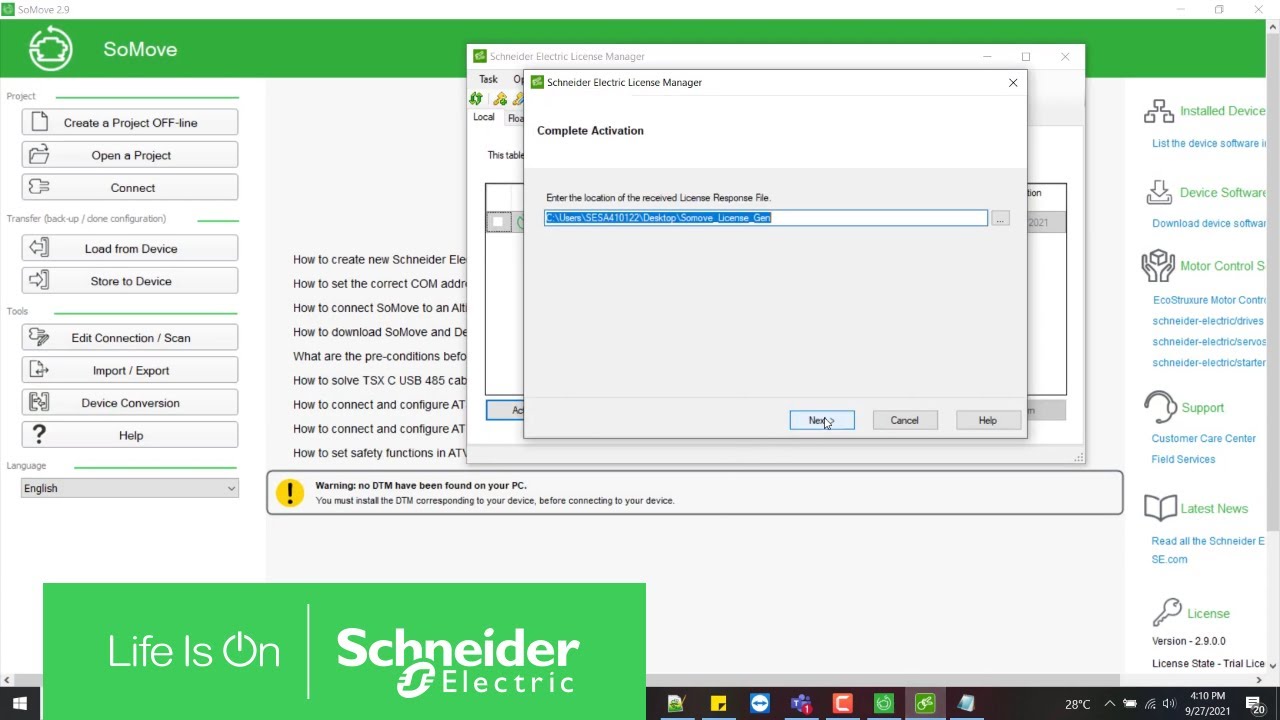Open Notepad icon in taskbar
The width and height of the screenshot is (1280, 720).
[x=966, y=704]
